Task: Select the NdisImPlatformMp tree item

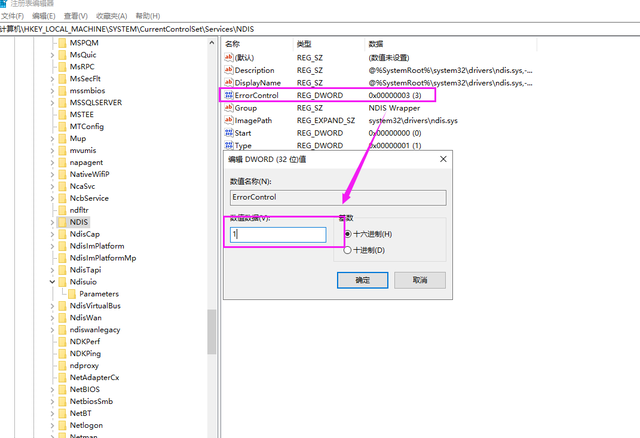Action: tap(103, 258)
